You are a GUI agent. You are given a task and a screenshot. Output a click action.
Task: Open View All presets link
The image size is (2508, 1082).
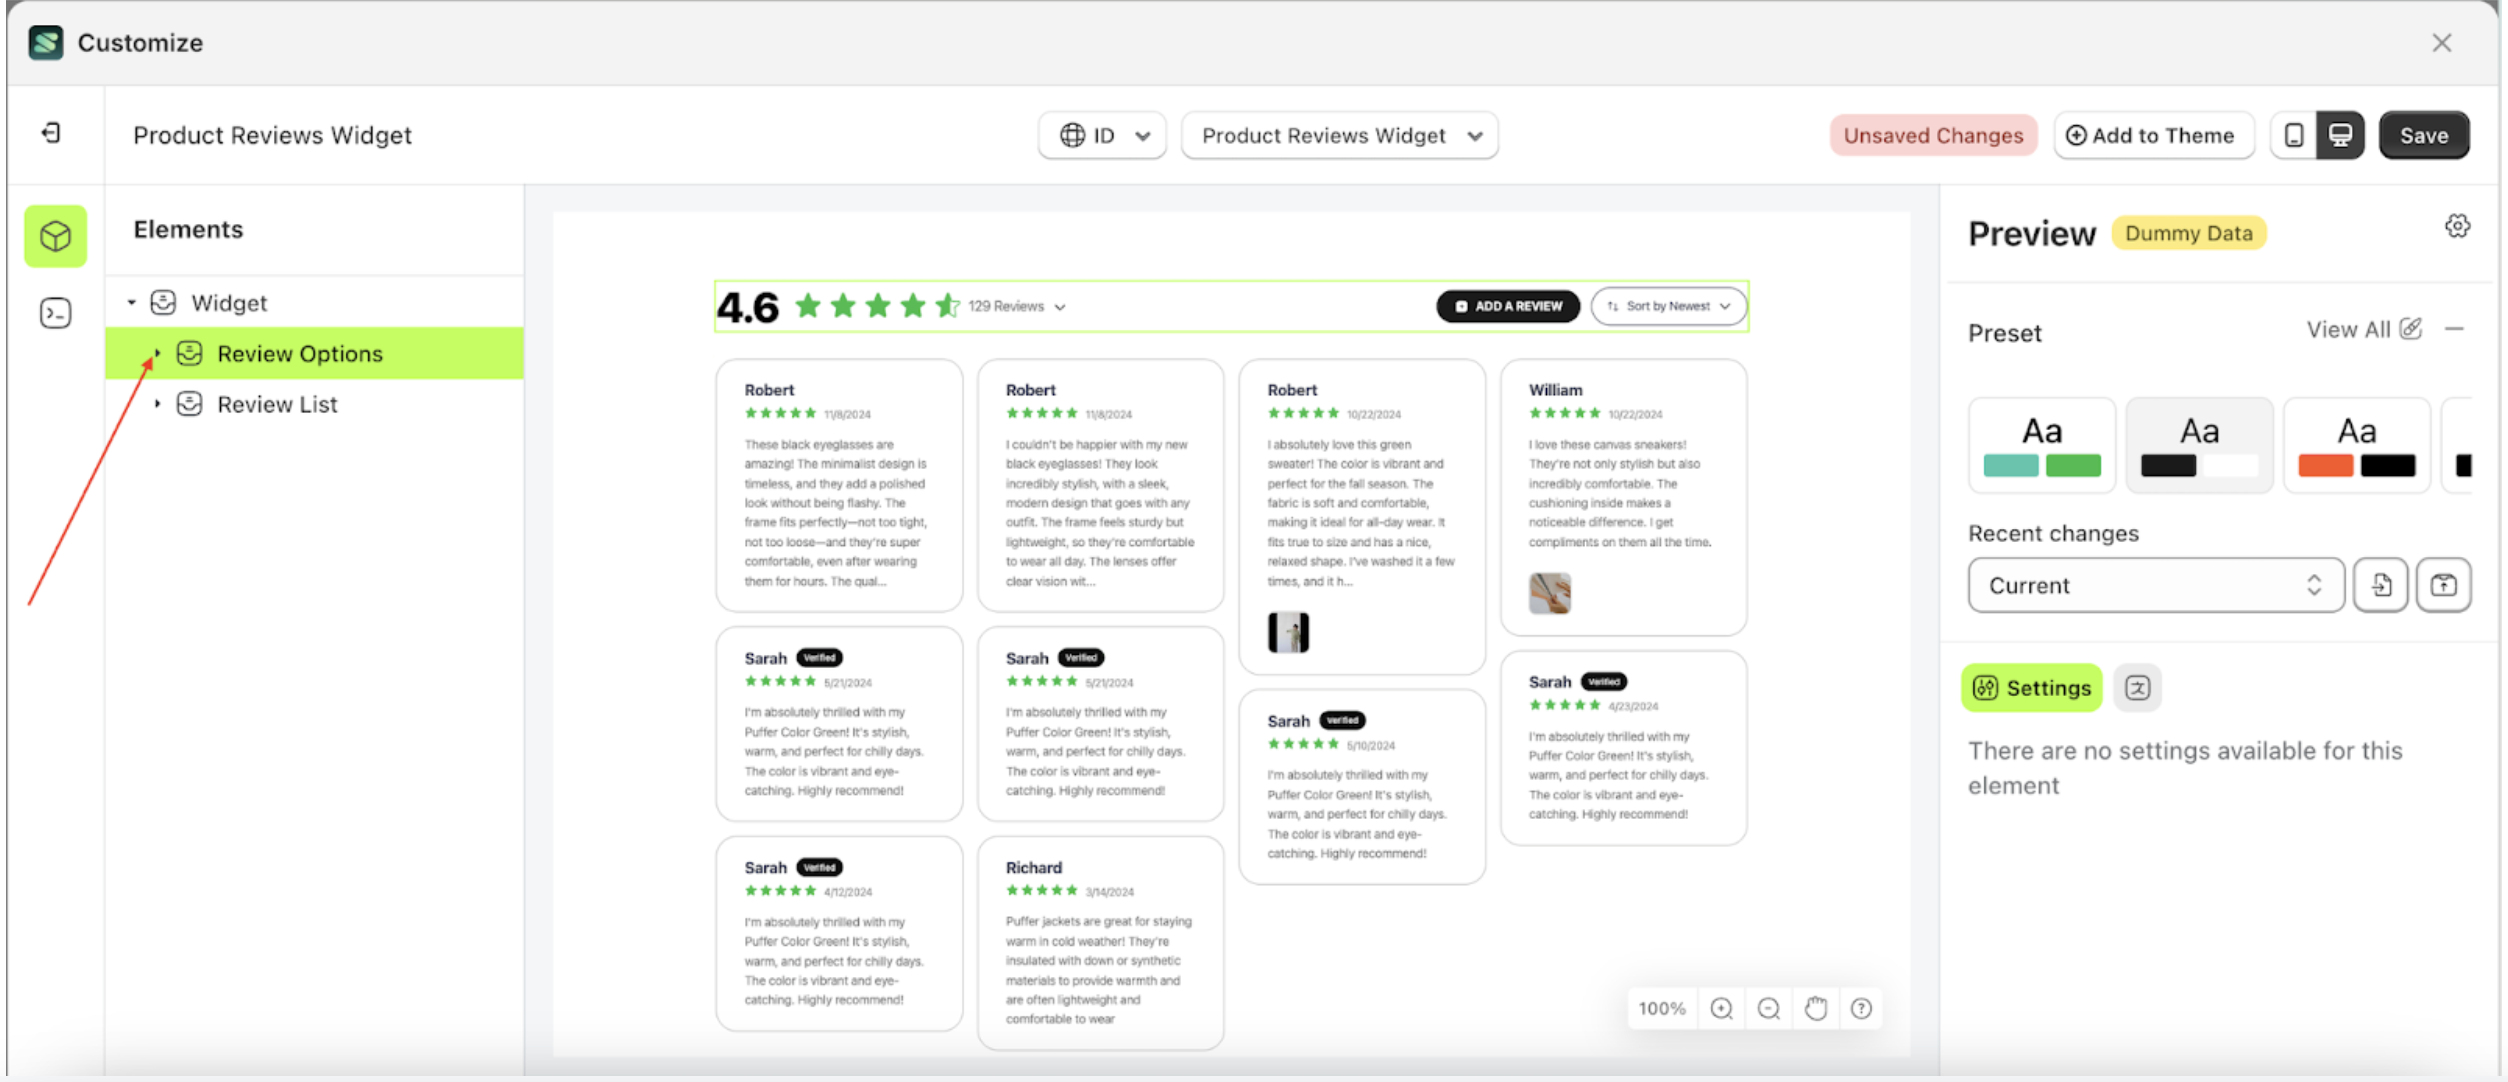point(2349,329)
